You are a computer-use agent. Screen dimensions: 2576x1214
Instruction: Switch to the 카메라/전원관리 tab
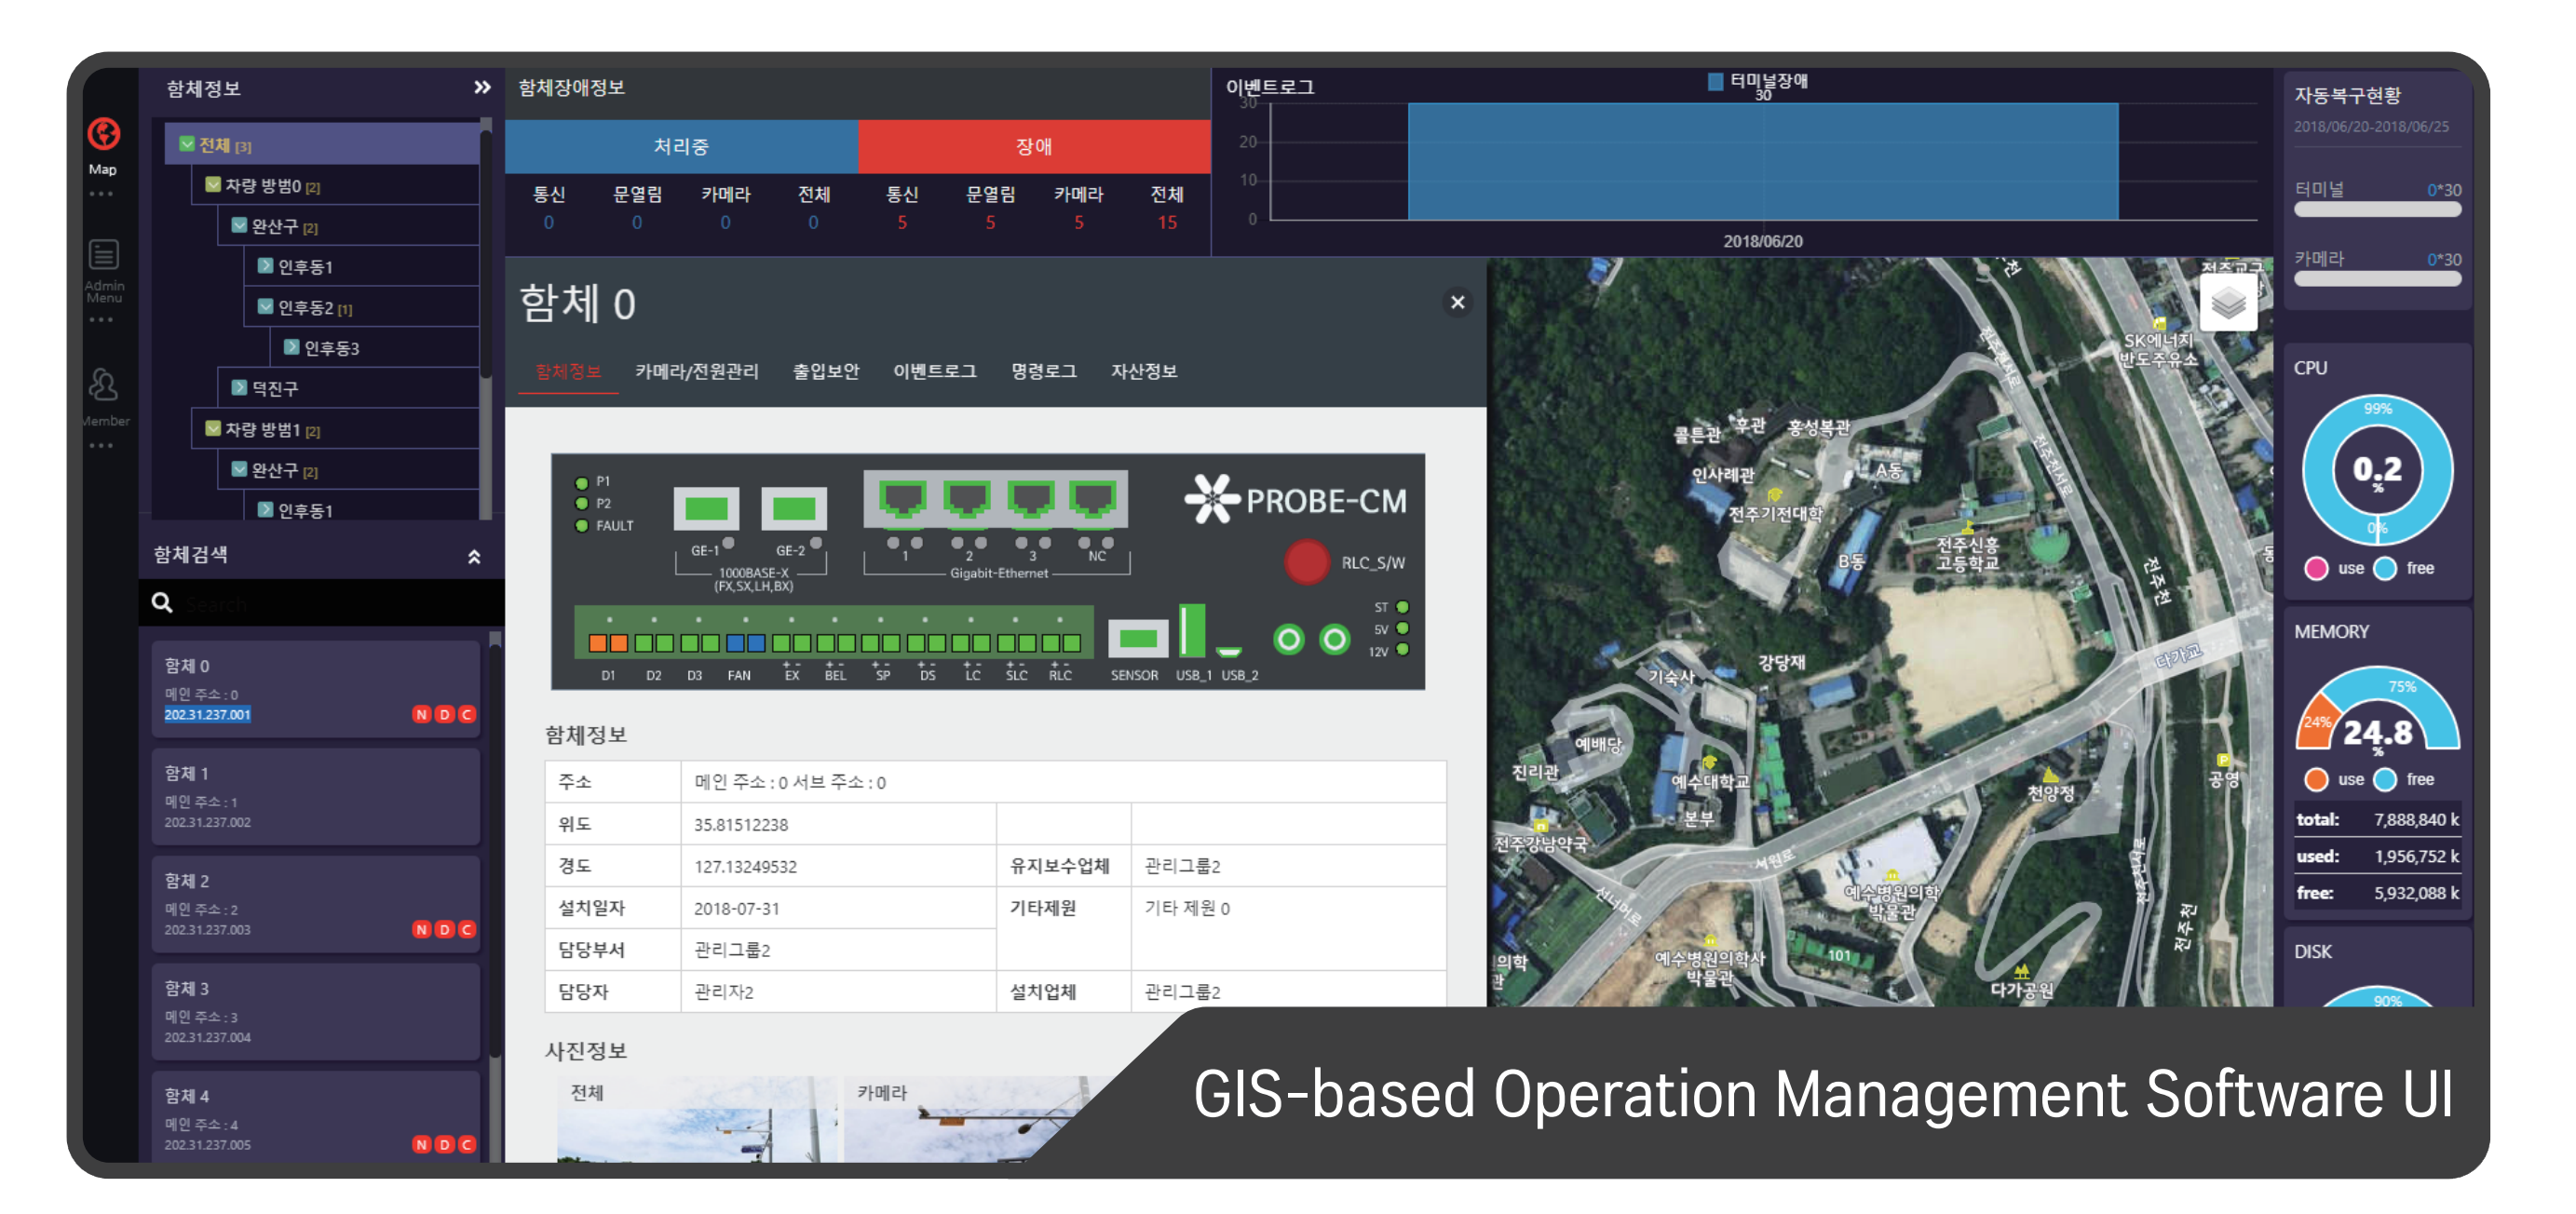(696, 372)
